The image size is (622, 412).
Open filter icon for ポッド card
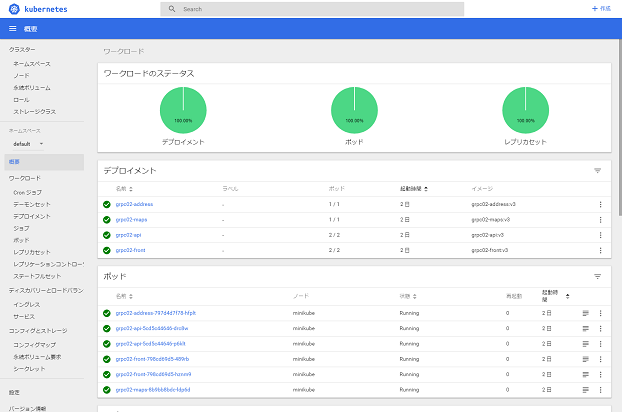[597, 276]
